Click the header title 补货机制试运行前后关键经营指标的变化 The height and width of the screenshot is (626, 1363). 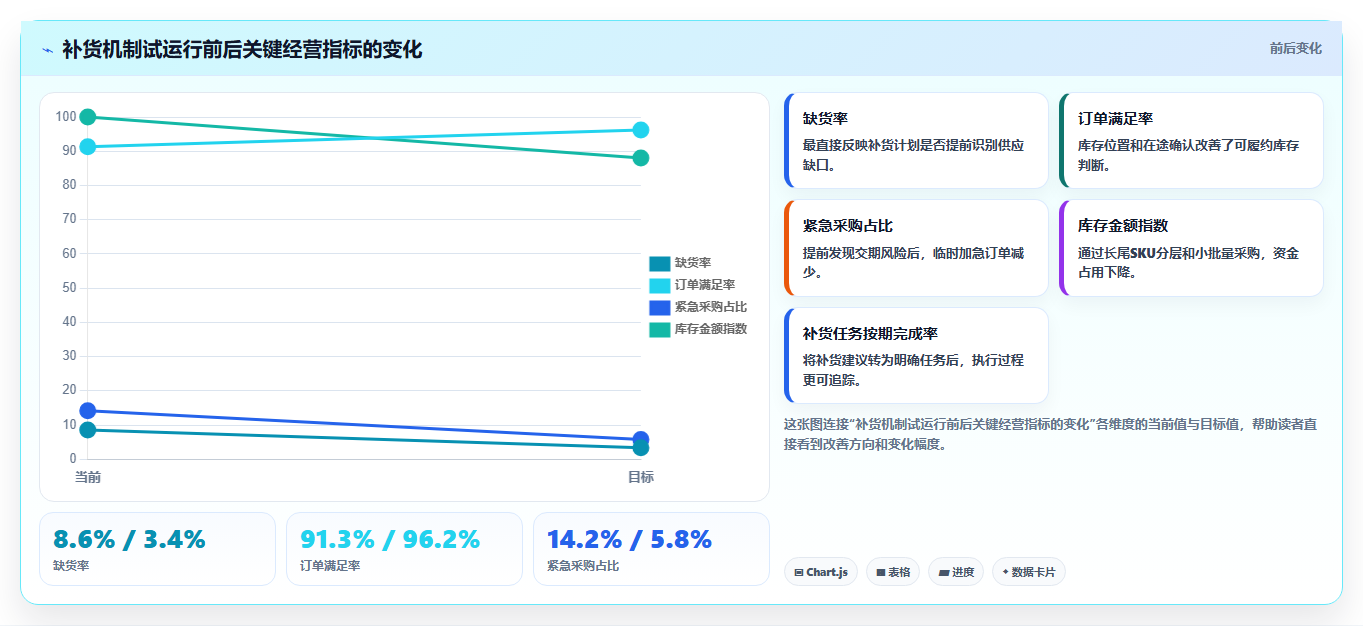242,49
